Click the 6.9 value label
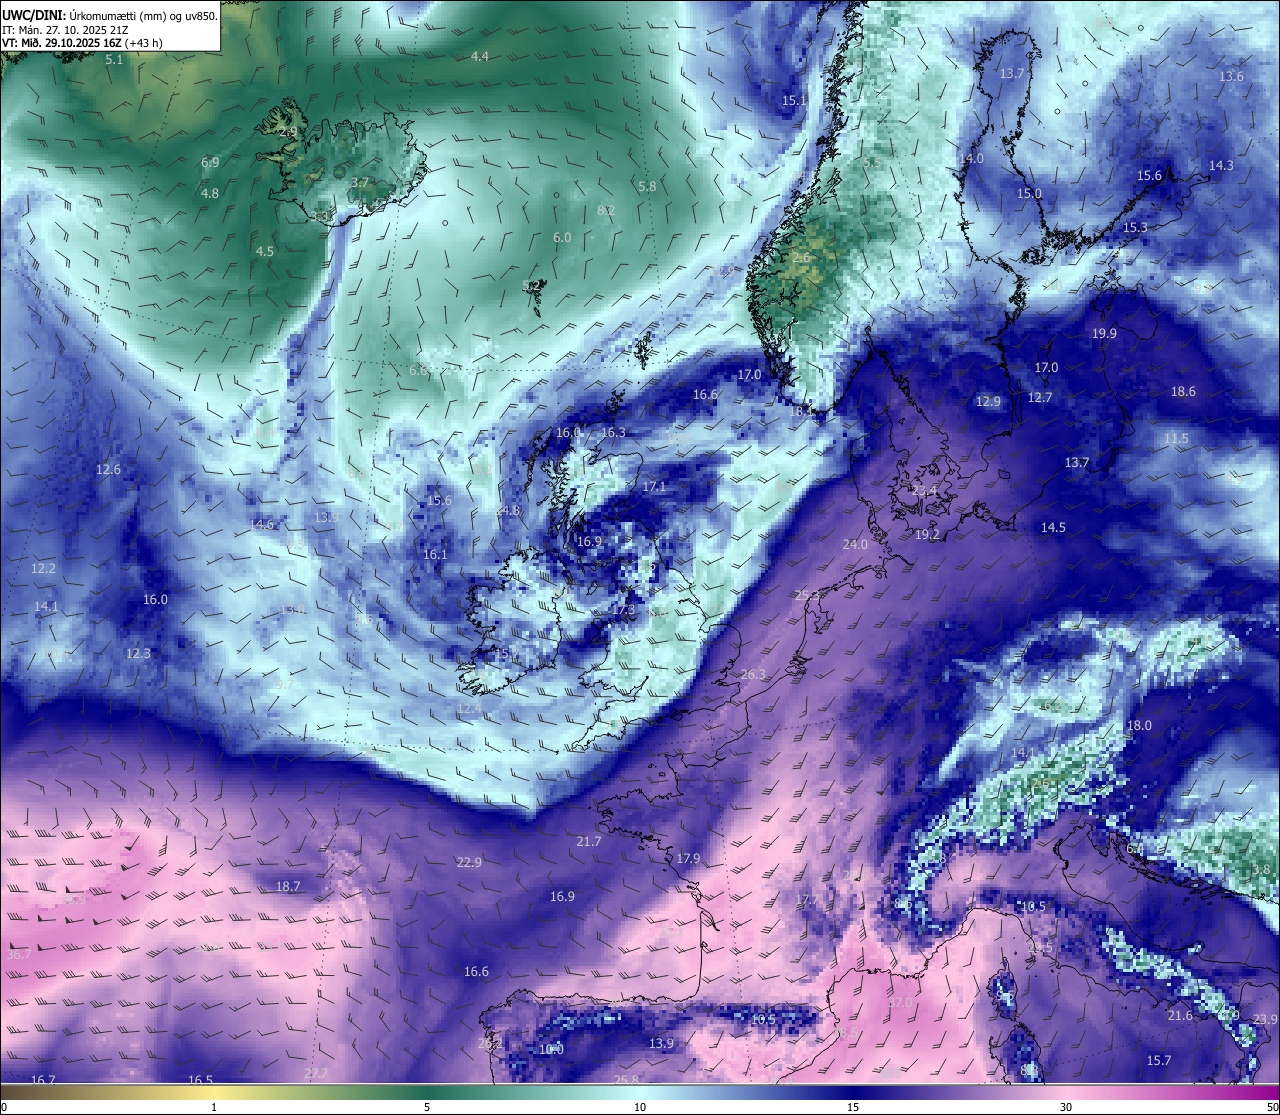The width and height of the screenshot is (1280, 1115). click(210, 162)
